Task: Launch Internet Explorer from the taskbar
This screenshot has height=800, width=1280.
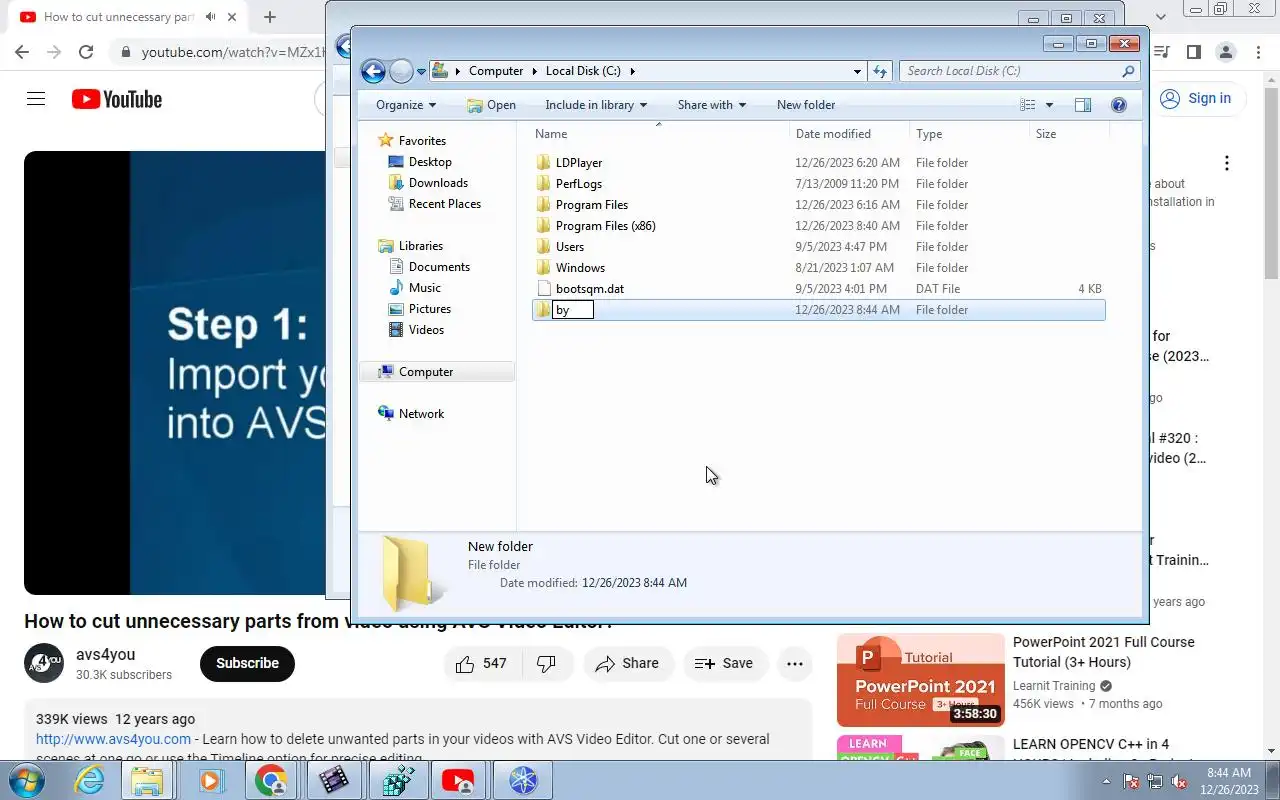Action: [x=89, y=780]
